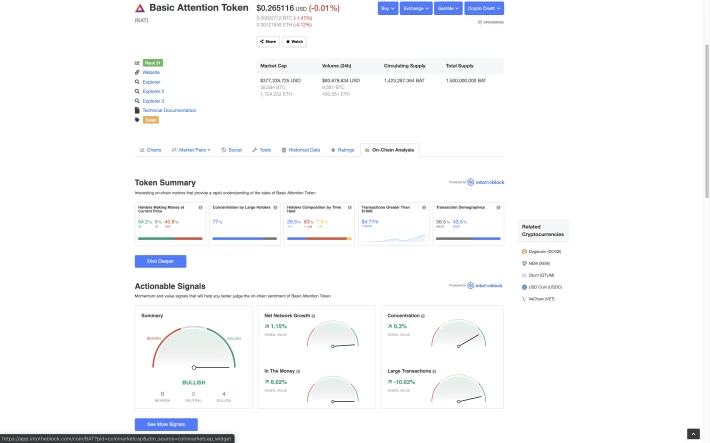Viewport: 710px width, 443px height.
Task: Click the tag icon beside Token badge
Action: pyautogui.click(x=137, y=120)
